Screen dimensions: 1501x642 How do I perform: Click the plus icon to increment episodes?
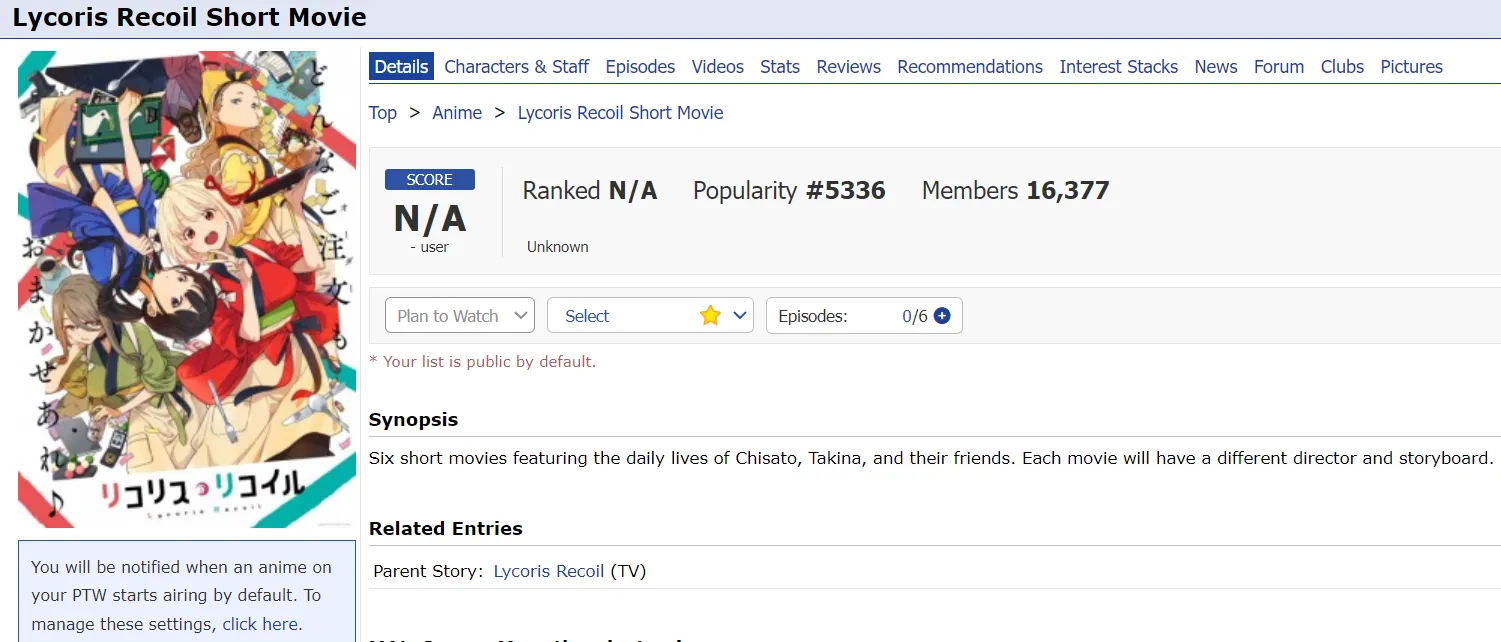[941, 316]
